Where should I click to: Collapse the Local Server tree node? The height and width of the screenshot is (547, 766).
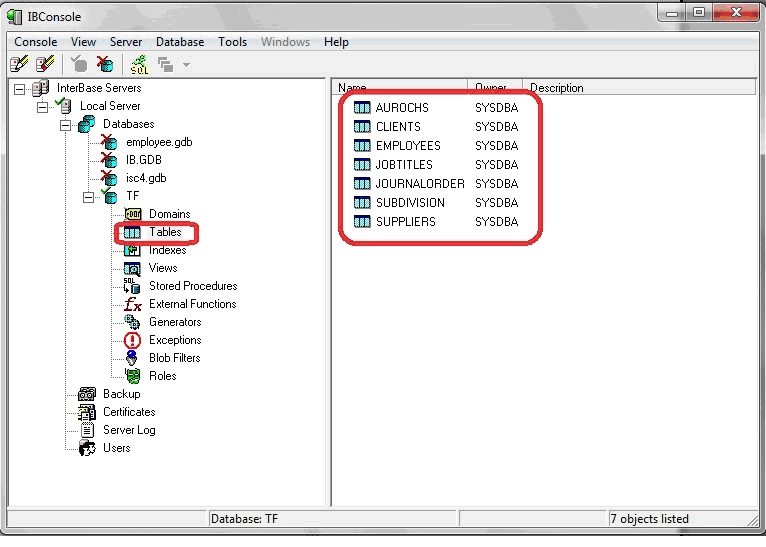[x=42, y=106]
